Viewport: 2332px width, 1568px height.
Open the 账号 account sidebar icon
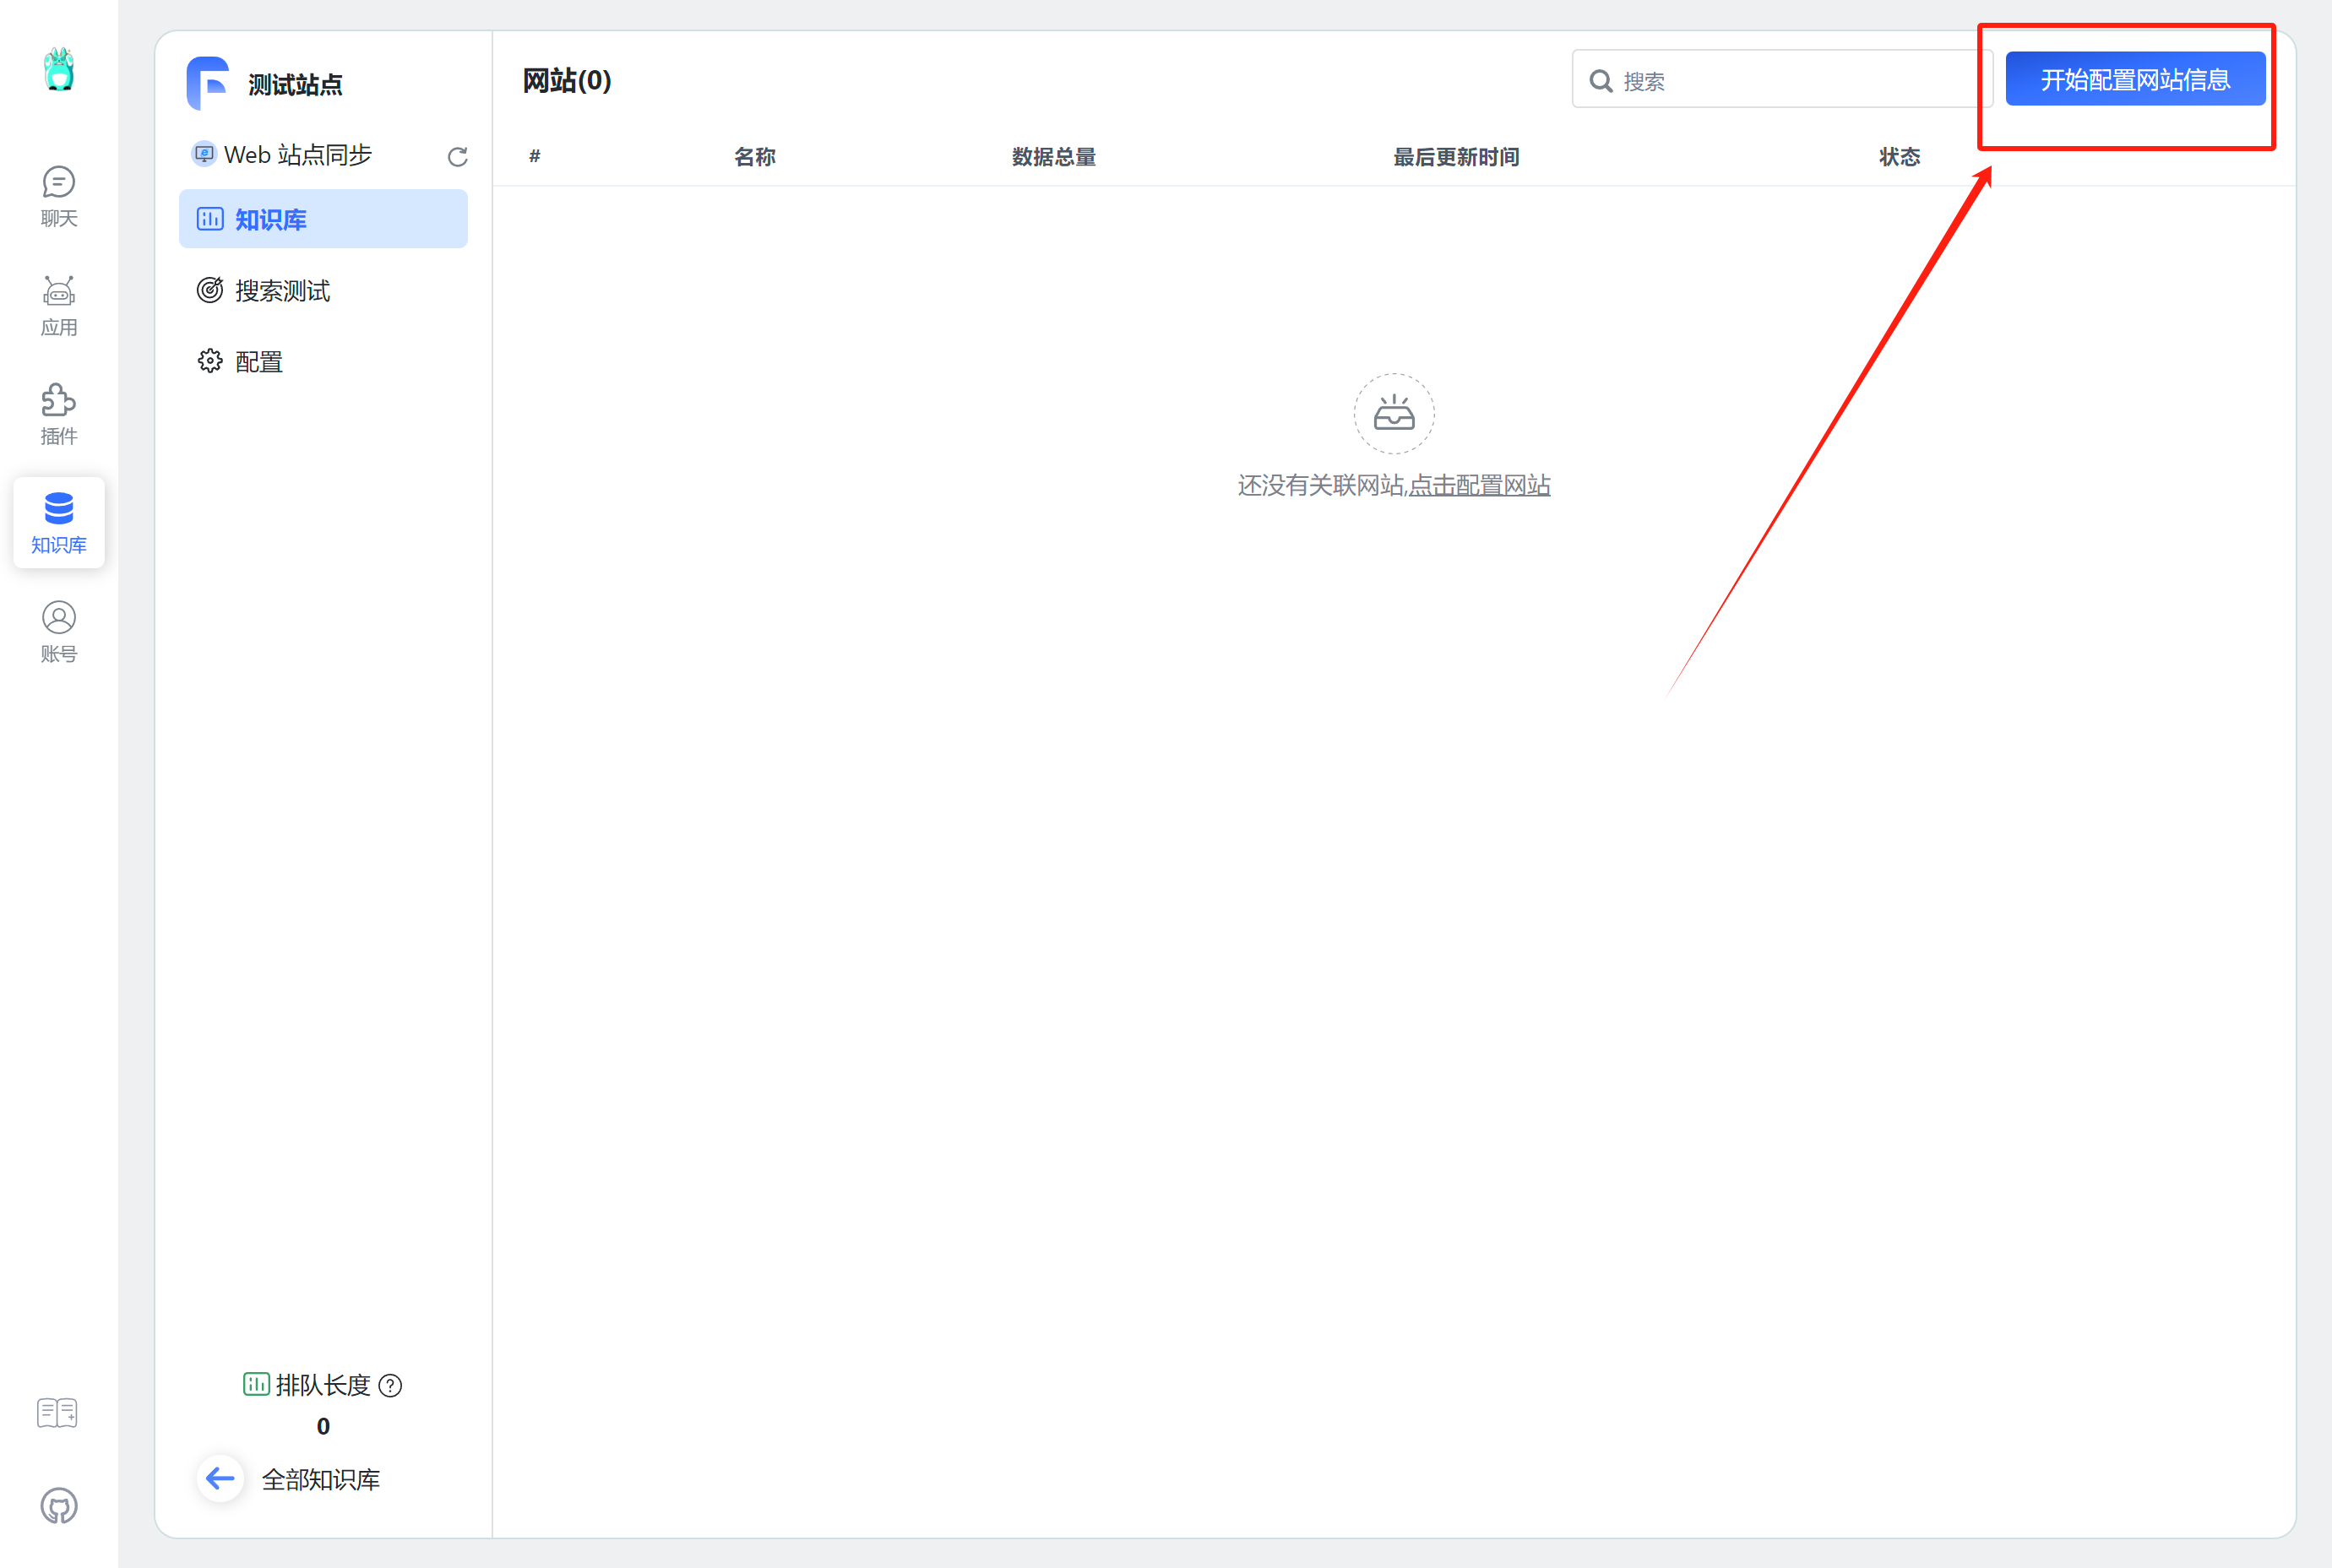pos(59,631)
